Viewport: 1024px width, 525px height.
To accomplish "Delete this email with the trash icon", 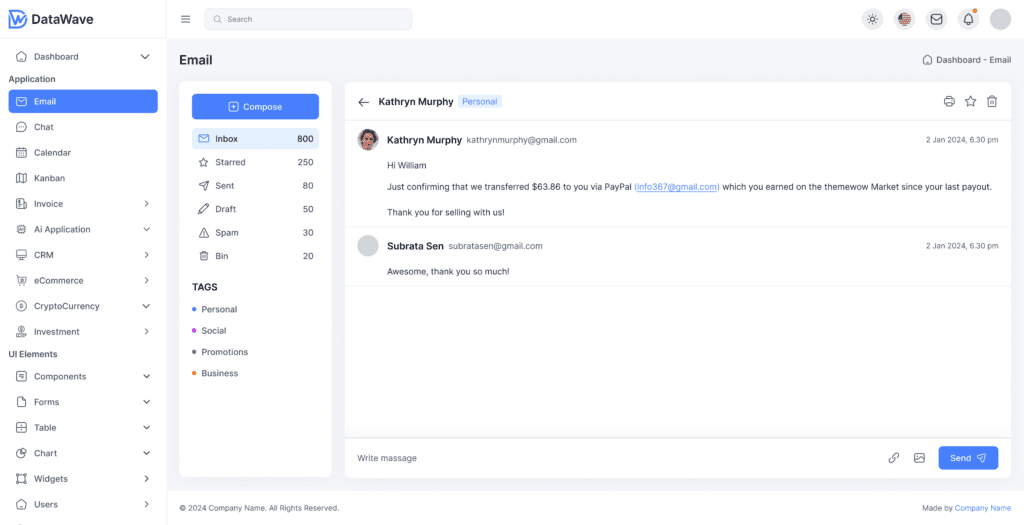I will (992, 101).
